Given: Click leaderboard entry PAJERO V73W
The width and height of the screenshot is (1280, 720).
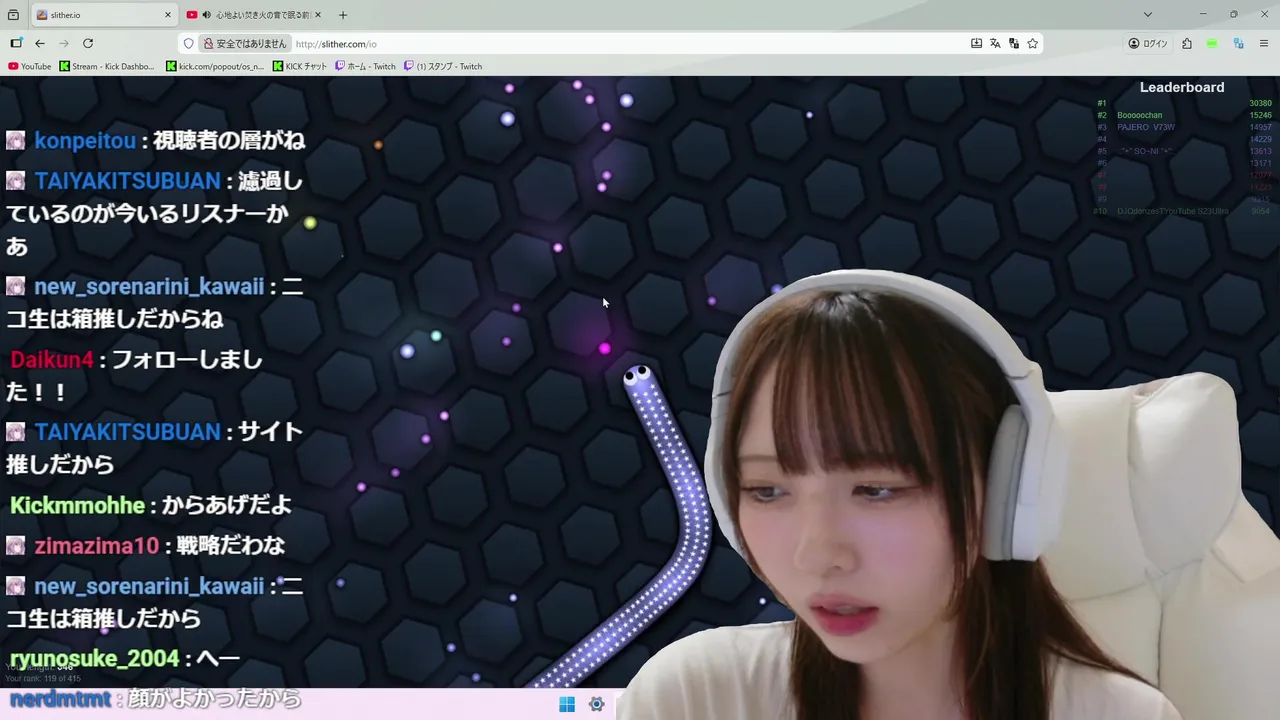Looking at the screenshot, I should [x=1145, y=127].
